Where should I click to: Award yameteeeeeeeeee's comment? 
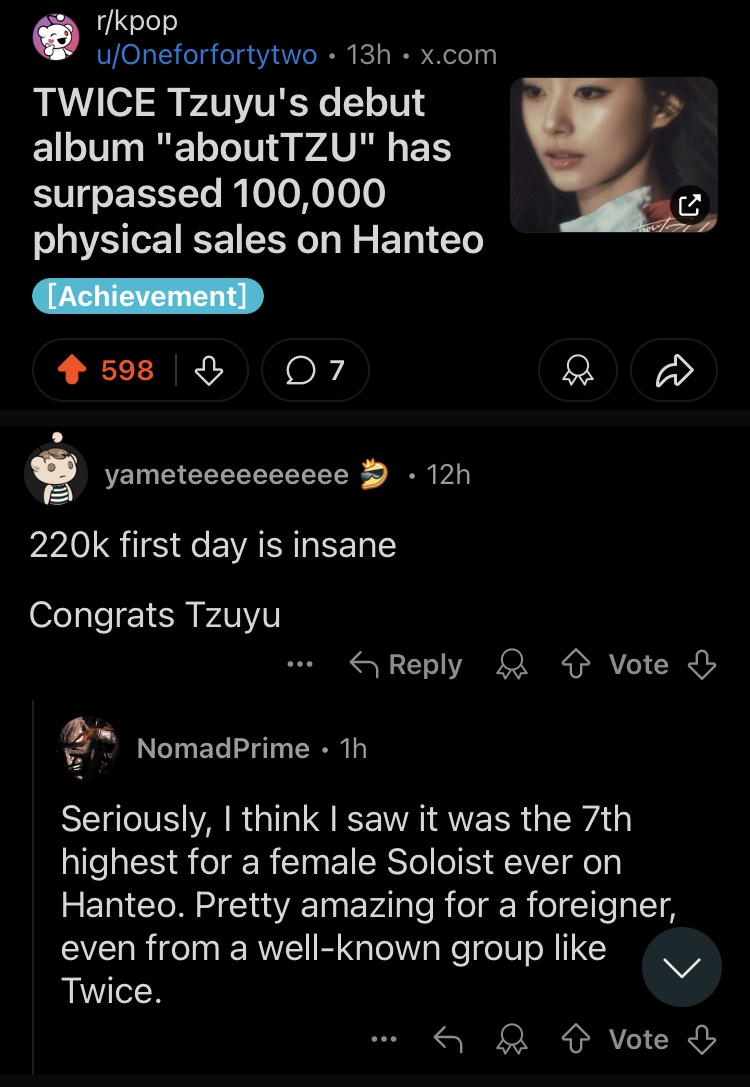click(511, 665)
